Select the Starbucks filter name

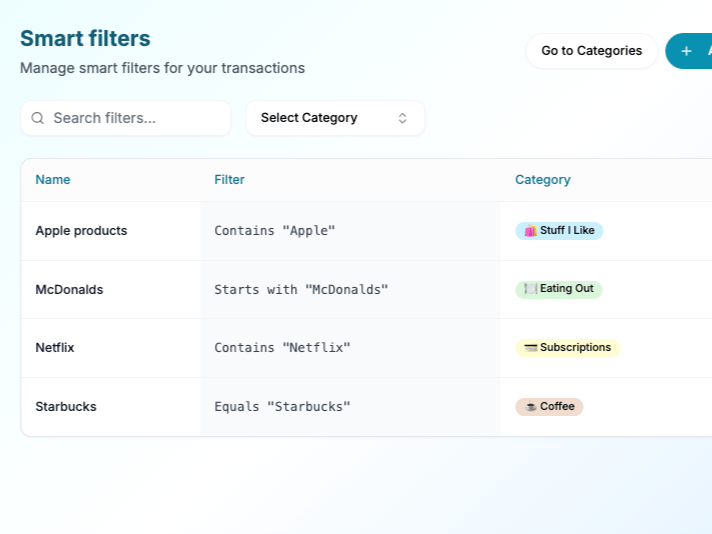click(x=66, y=406)
